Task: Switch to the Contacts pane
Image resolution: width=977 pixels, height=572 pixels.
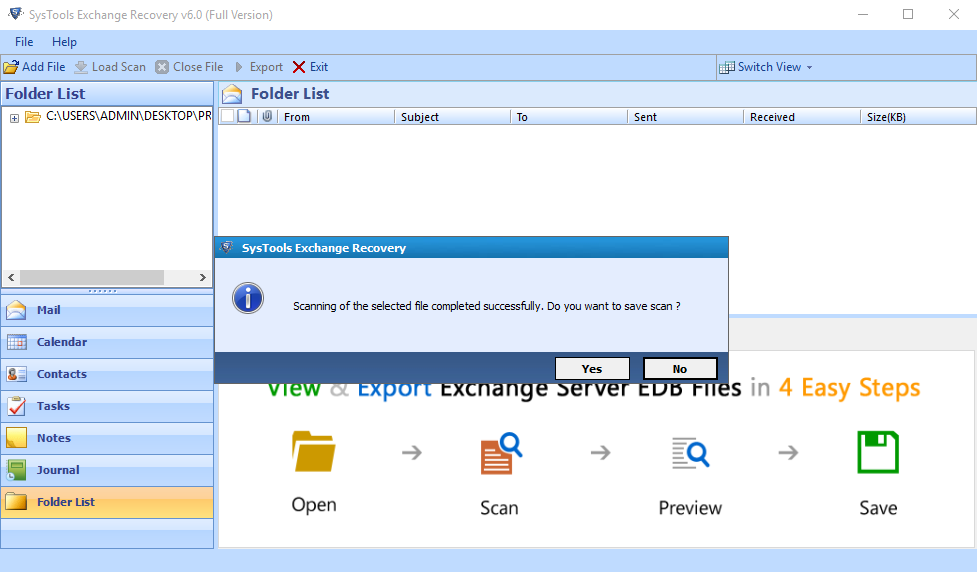Action: (107, 374)
